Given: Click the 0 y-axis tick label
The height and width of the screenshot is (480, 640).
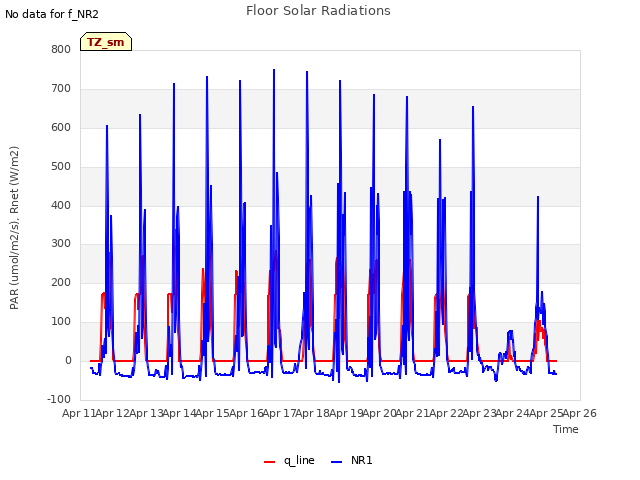Looking at the screenshot, I should (x=68, y=361).
